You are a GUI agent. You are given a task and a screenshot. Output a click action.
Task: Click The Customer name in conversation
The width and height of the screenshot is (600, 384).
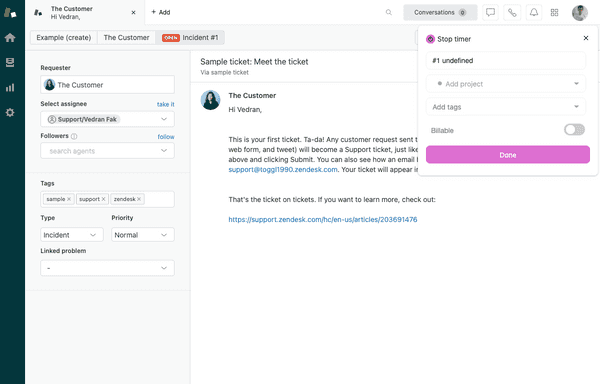(252, 96)
